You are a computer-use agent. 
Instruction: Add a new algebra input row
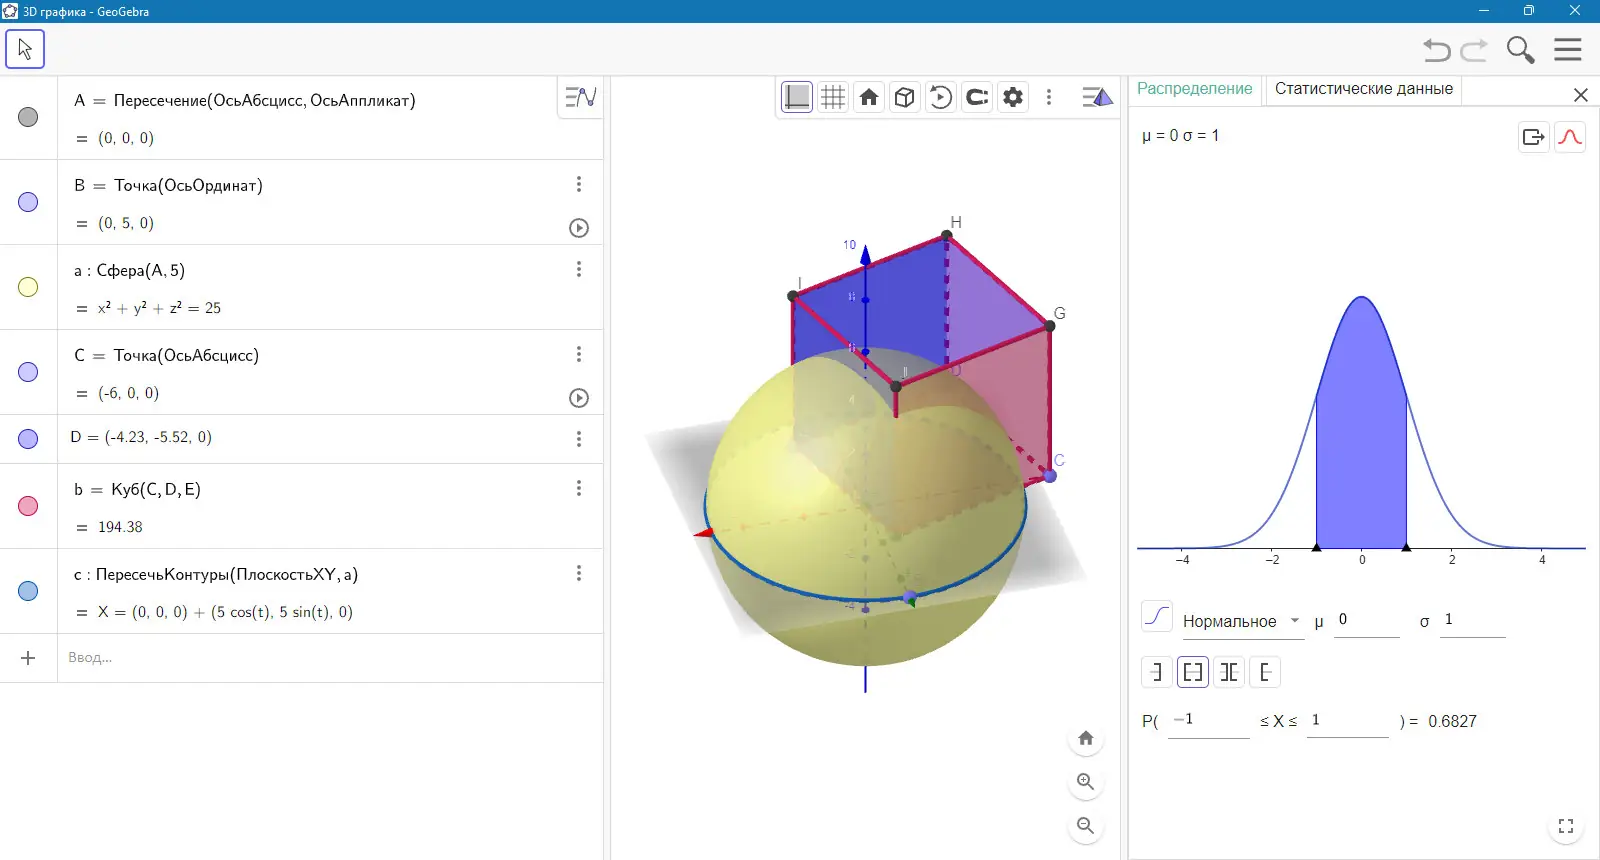click(28, 658)
